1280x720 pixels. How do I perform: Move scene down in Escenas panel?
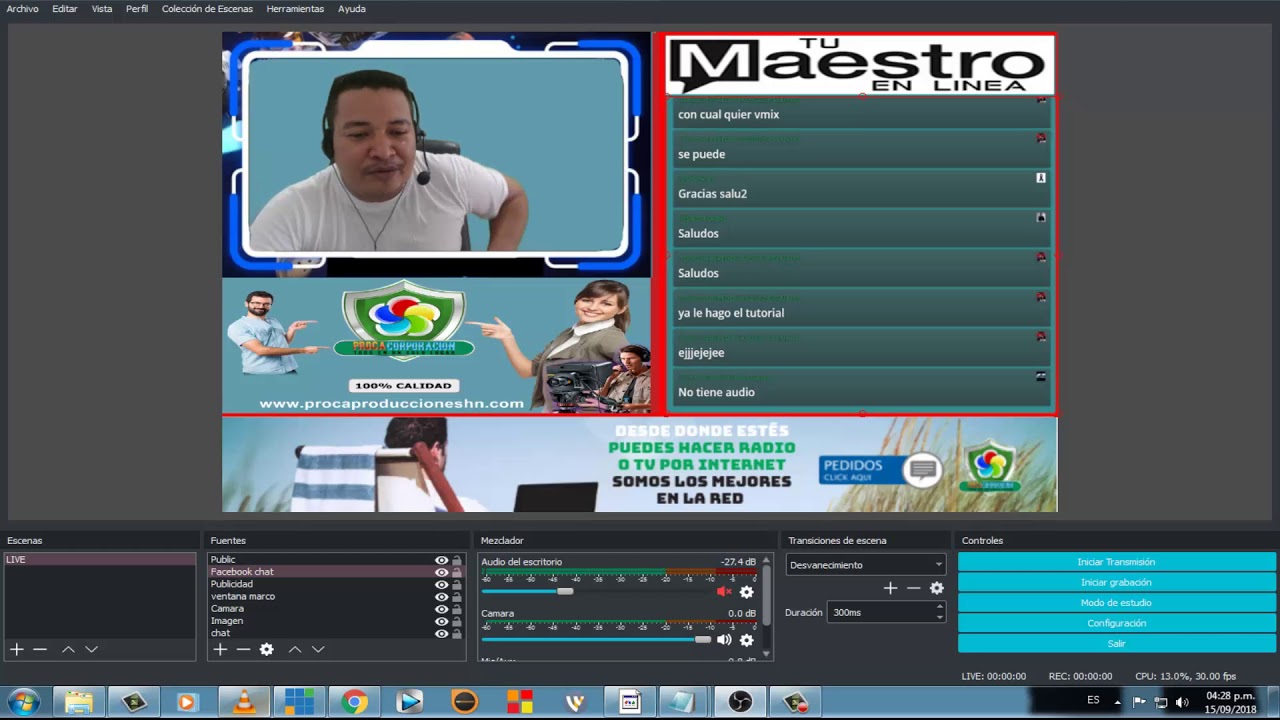click(x=91, y=649)
